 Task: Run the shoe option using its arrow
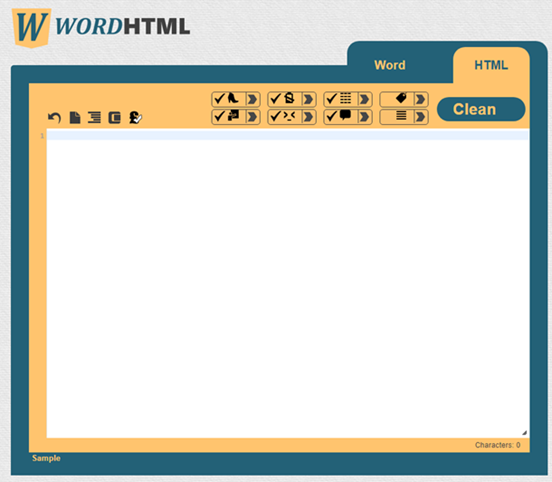[252, 99]
